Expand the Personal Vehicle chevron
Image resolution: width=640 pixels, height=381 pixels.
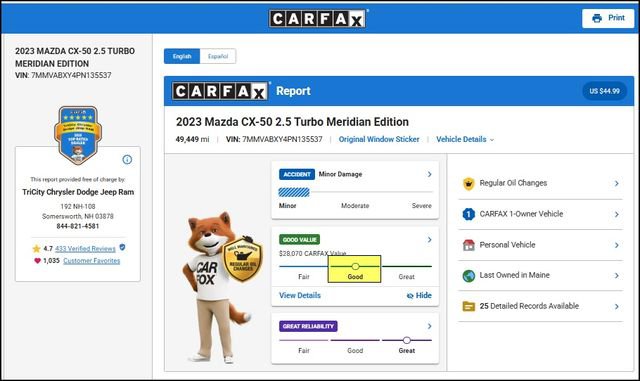click(617, 245)
